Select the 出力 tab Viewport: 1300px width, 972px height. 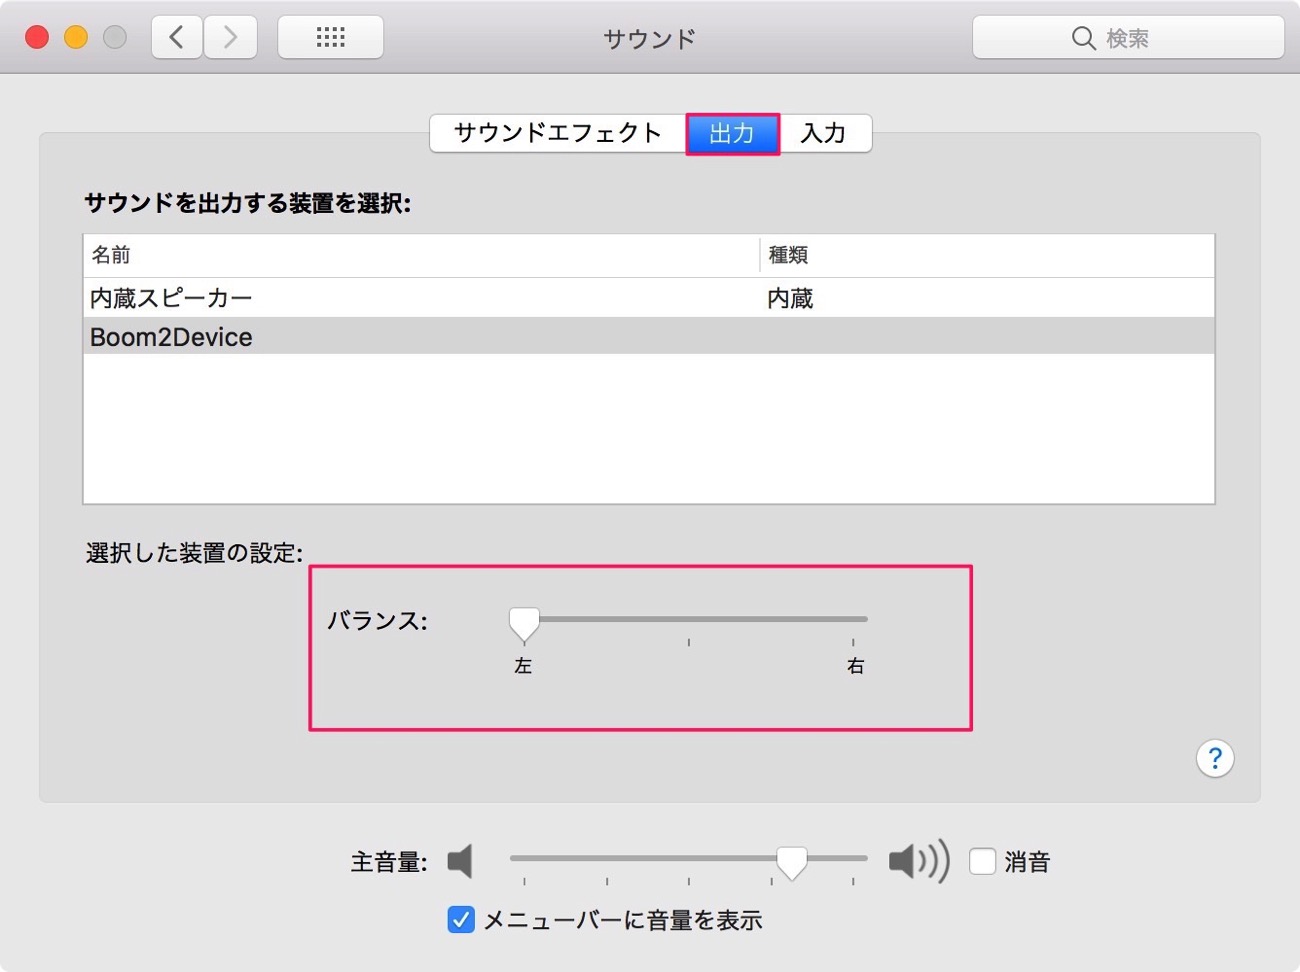tap(732, 133)
